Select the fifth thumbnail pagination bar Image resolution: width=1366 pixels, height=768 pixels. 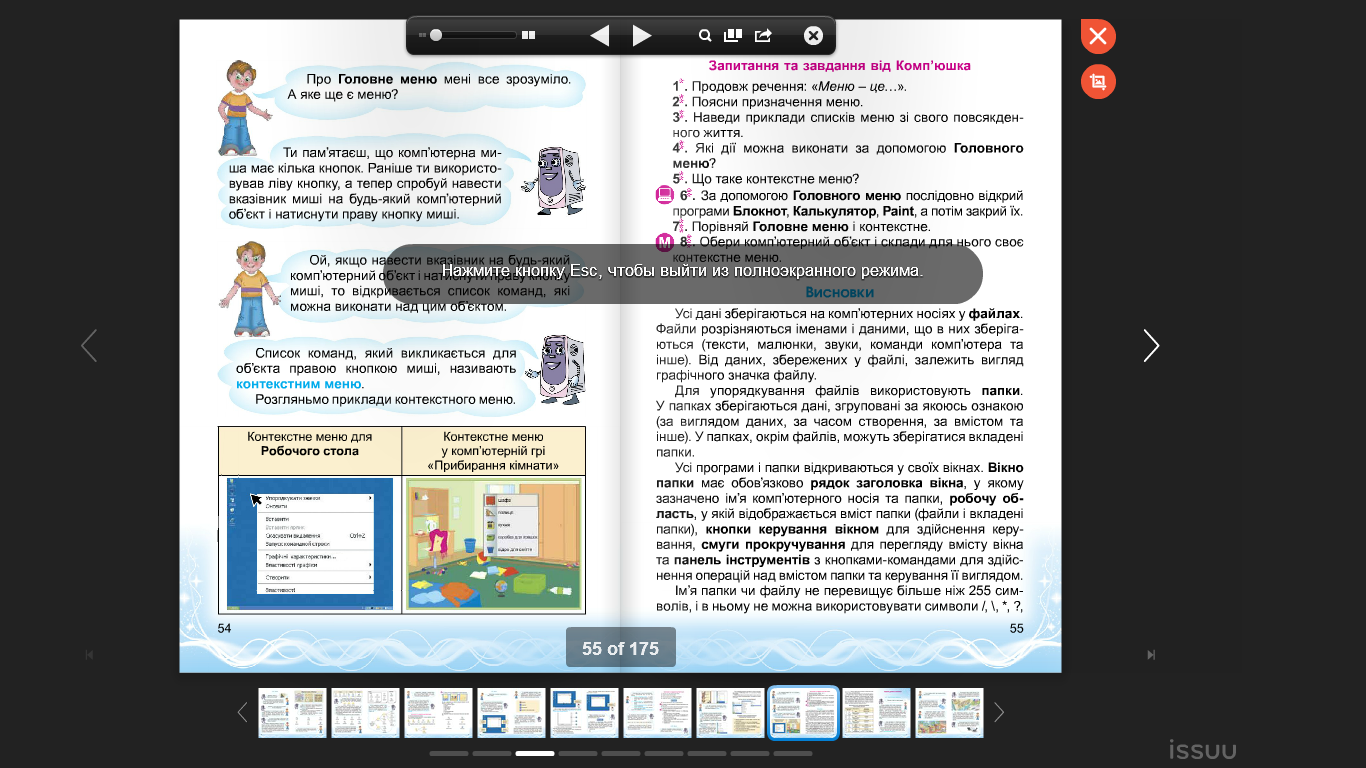(x=621, y=753)
